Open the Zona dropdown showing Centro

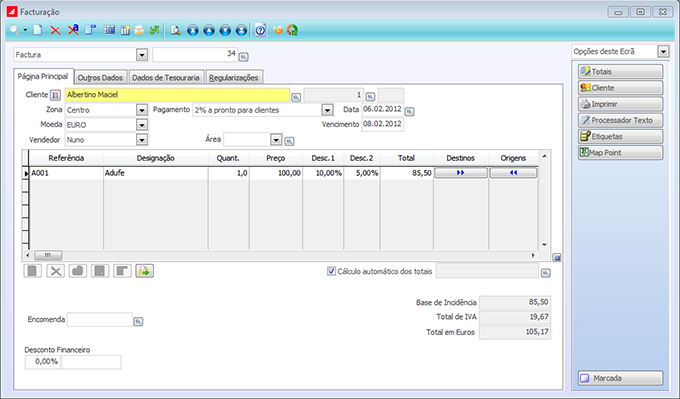point(142,110)
